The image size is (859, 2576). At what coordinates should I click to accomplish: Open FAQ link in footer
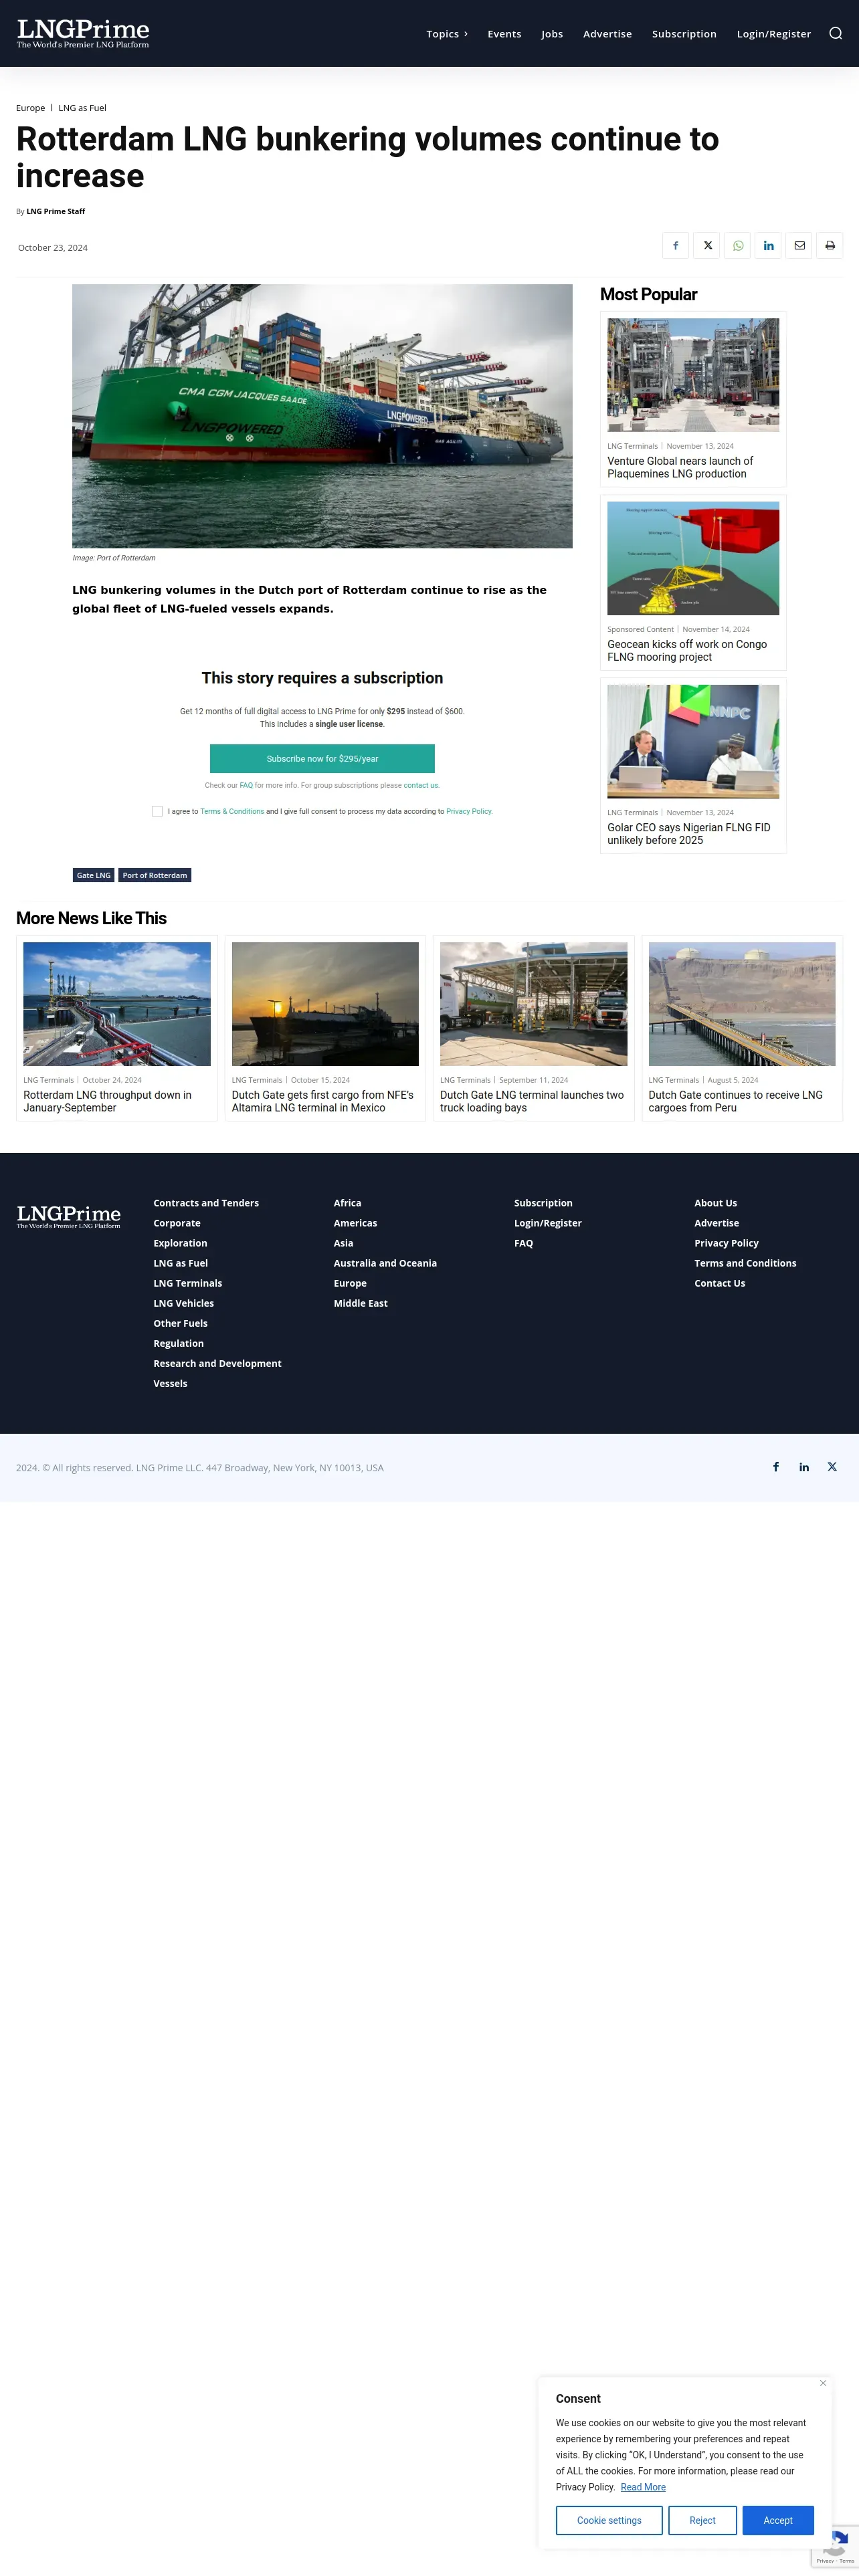point(523,1243)
